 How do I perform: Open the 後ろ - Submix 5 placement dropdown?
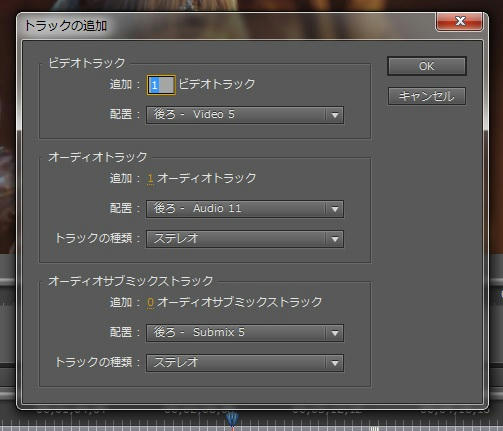pos(245,333)
